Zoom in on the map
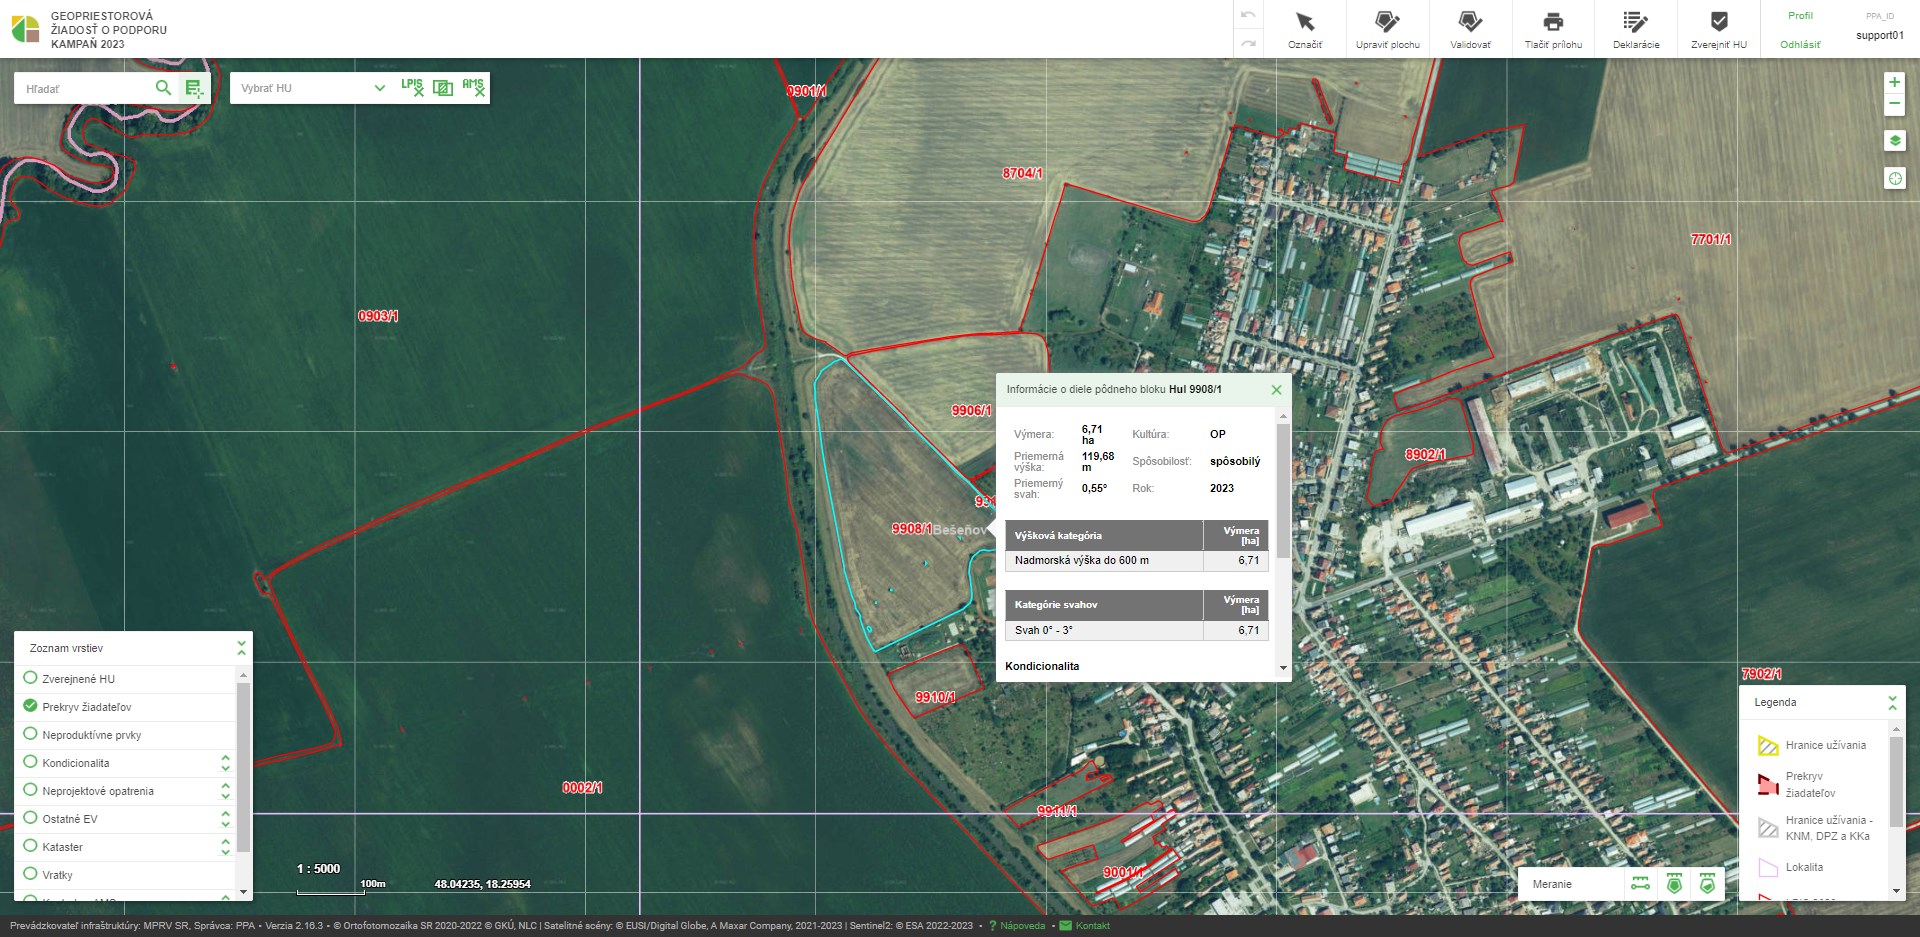This screenshot has height=937, width=1920. pos(1894,82)
